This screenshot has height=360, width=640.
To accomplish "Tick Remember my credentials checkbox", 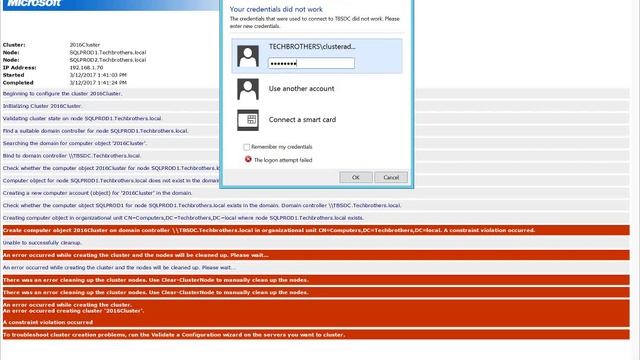I will (246, 147).
